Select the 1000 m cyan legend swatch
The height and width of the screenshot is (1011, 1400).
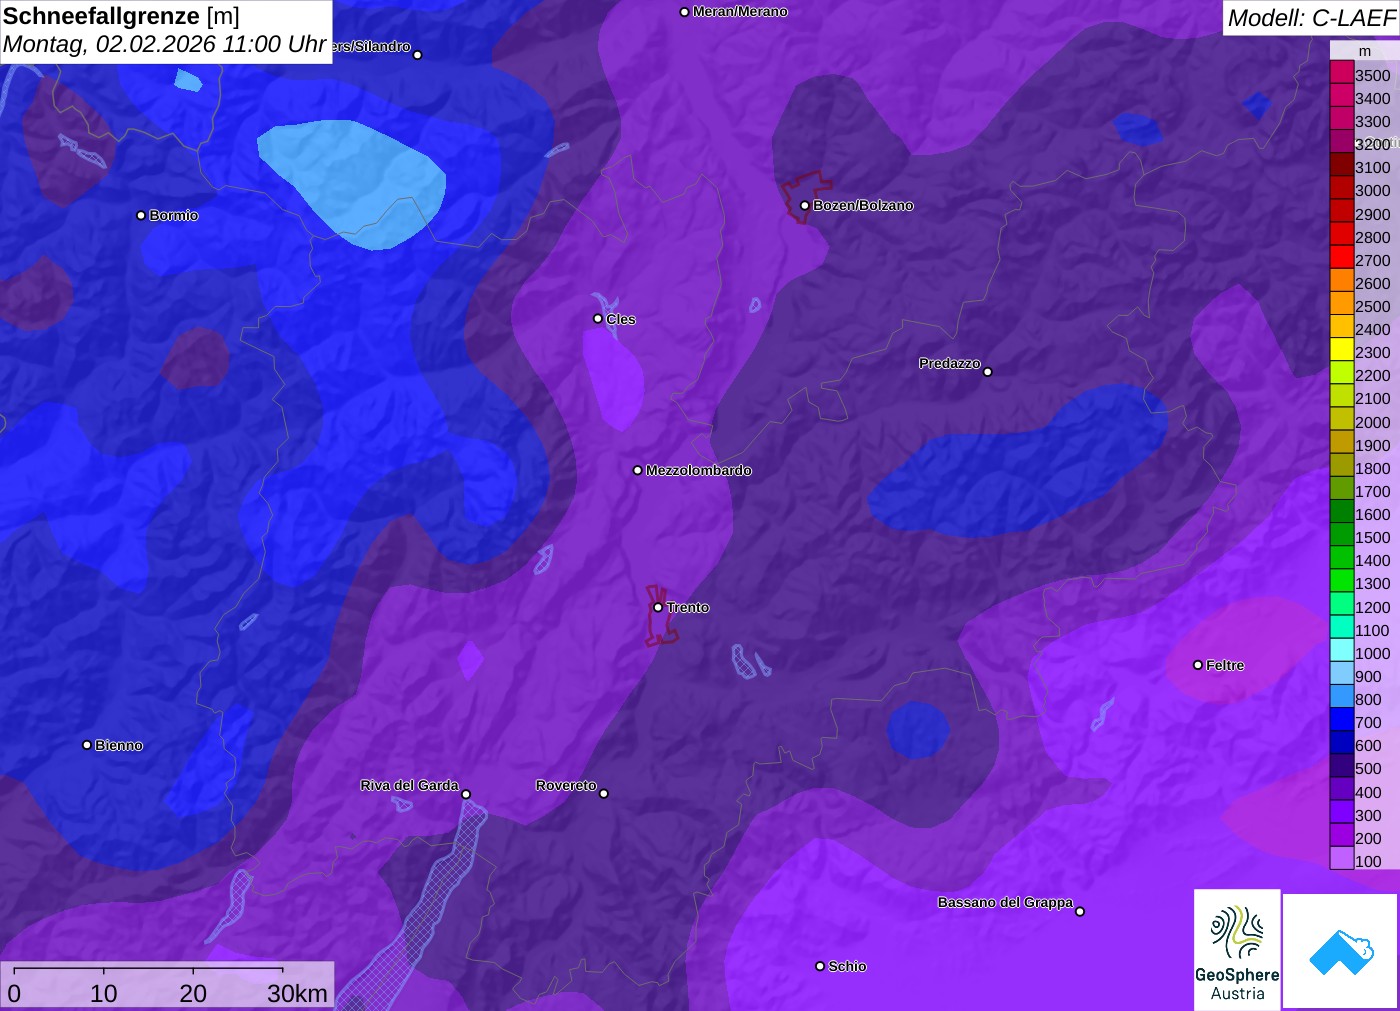point(1342,649)
